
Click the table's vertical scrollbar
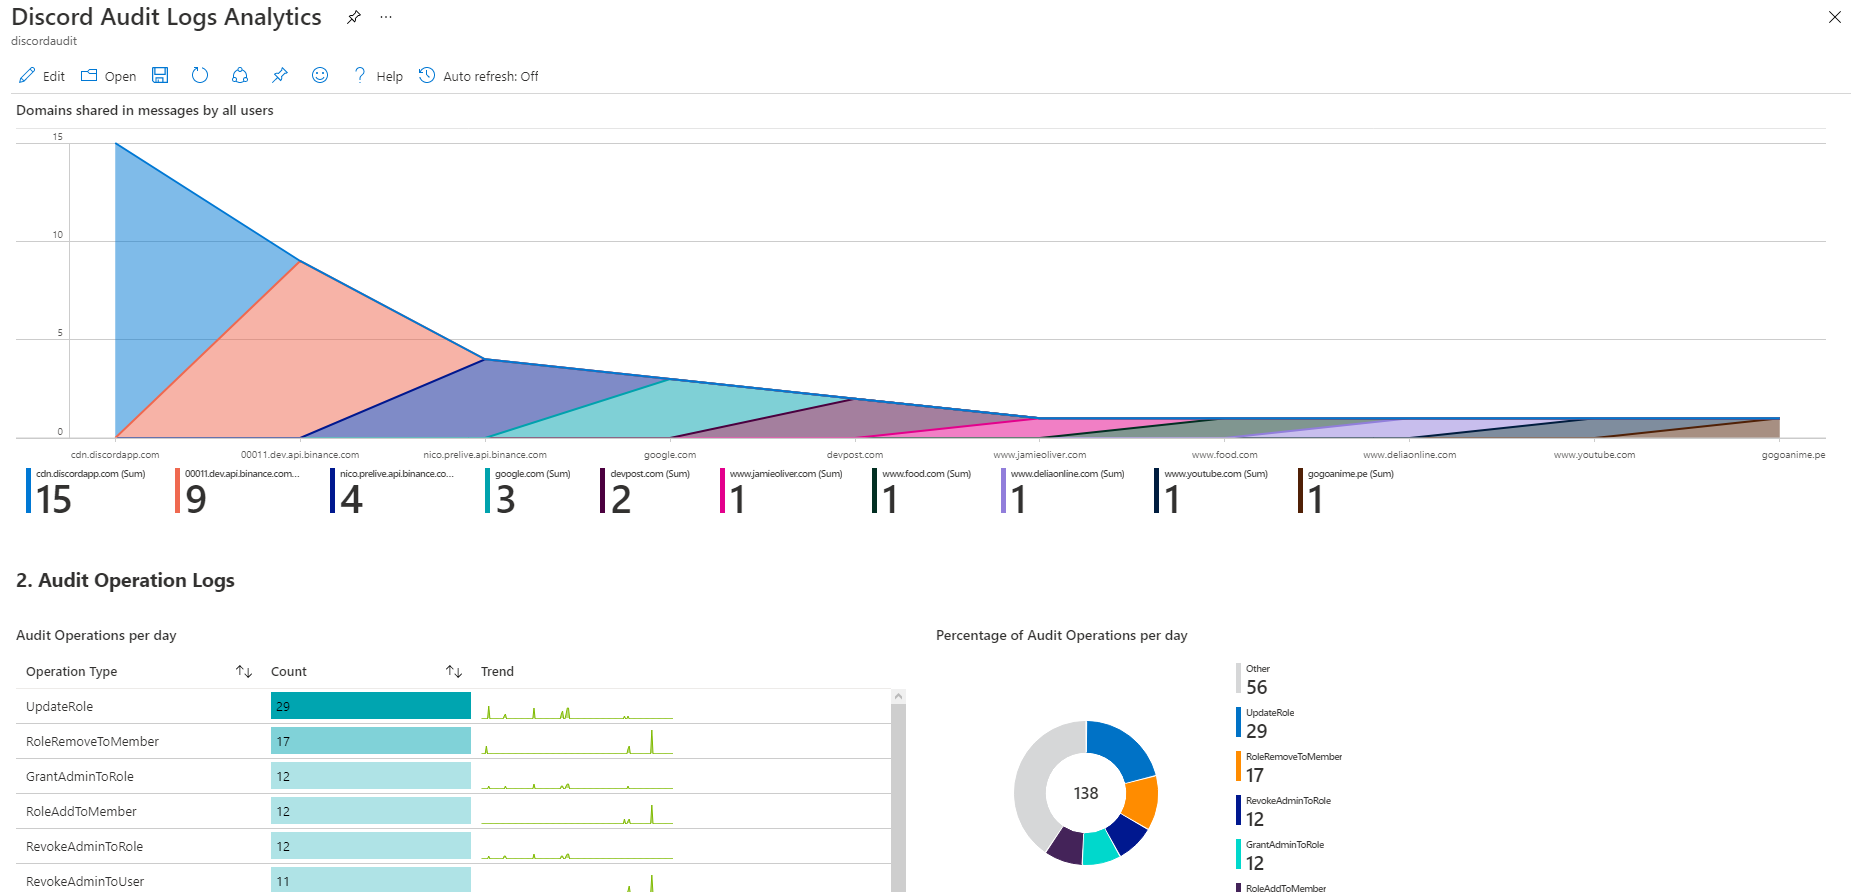(x=898, y=798)
